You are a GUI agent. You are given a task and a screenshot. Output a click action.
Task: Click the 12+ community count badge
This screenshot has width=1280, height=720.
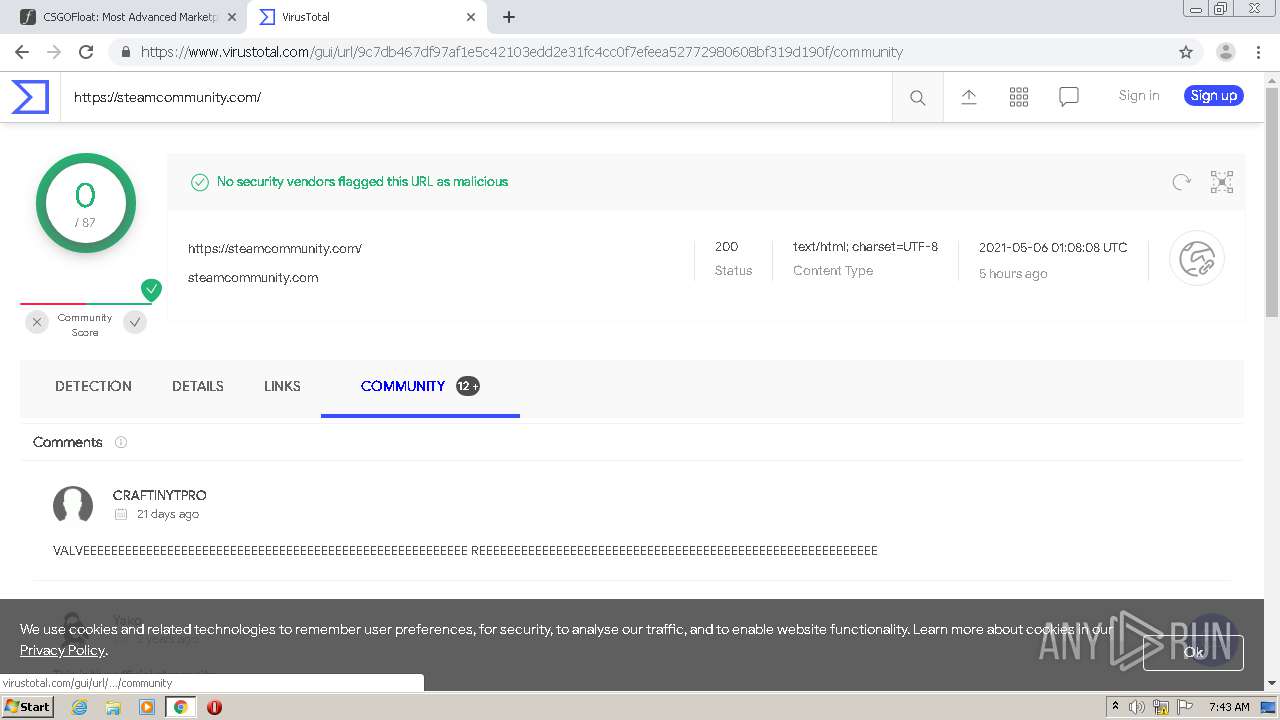[x=468, y=386]
